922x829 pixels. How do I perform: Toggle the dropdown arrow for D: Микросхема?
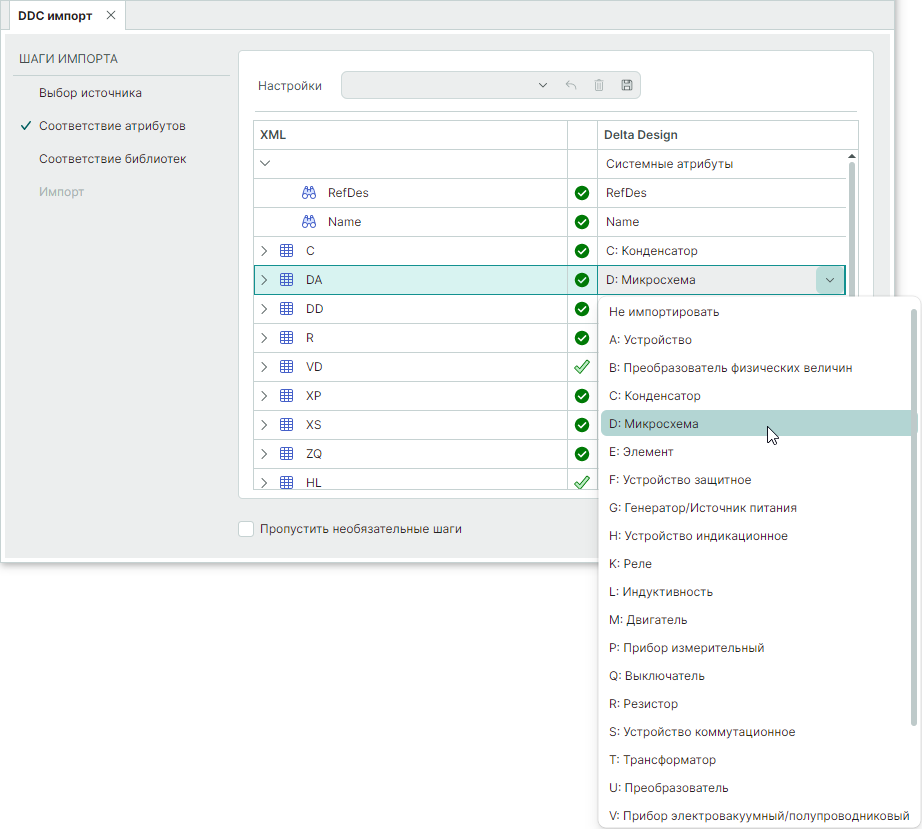coord(830,280)
